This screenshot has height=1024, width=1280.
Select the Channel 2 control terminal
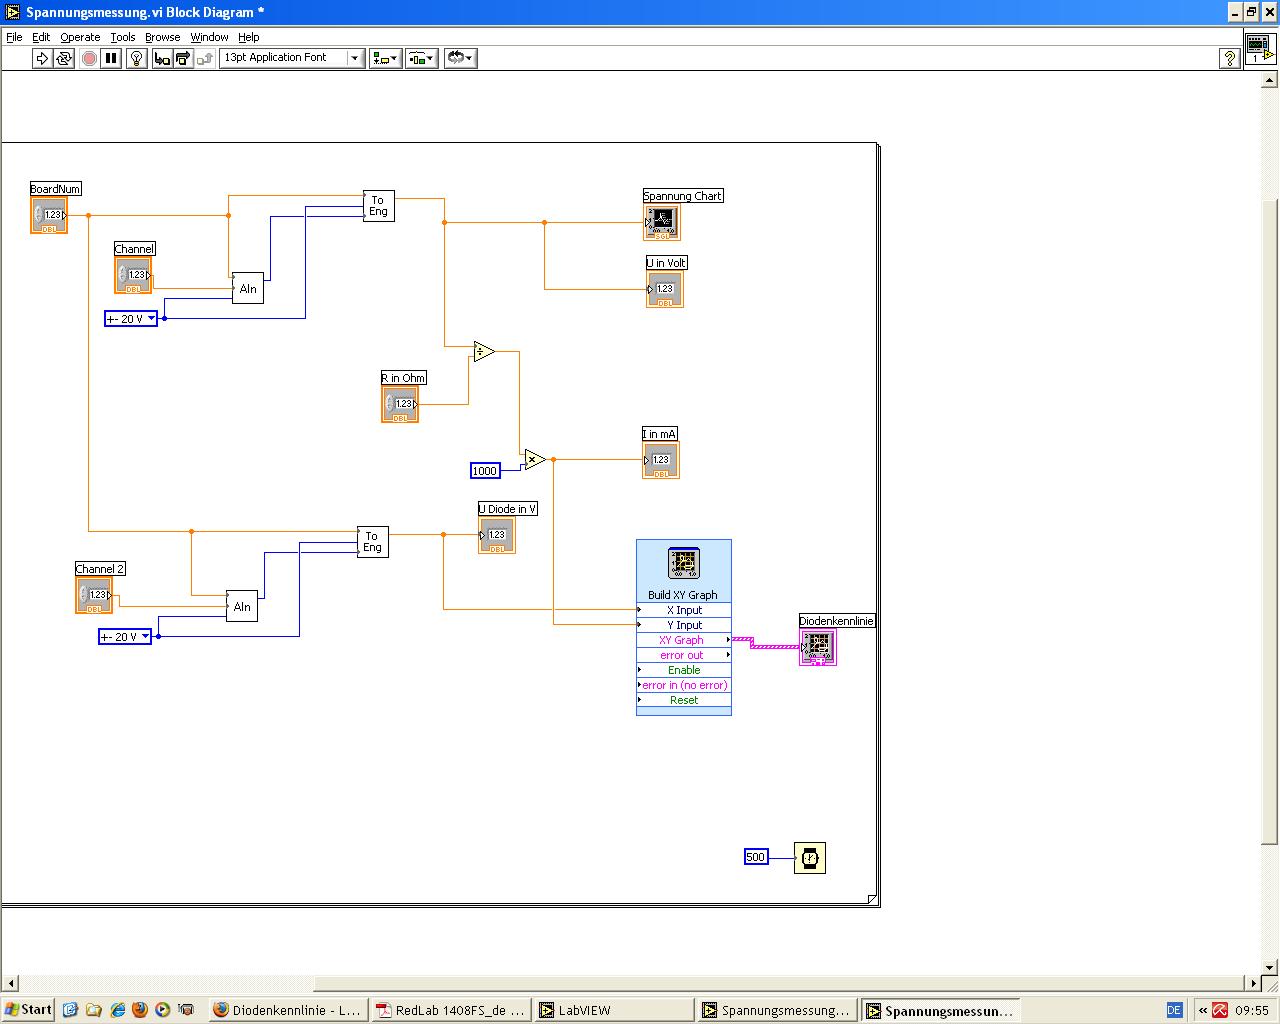(x=94, y=595)
